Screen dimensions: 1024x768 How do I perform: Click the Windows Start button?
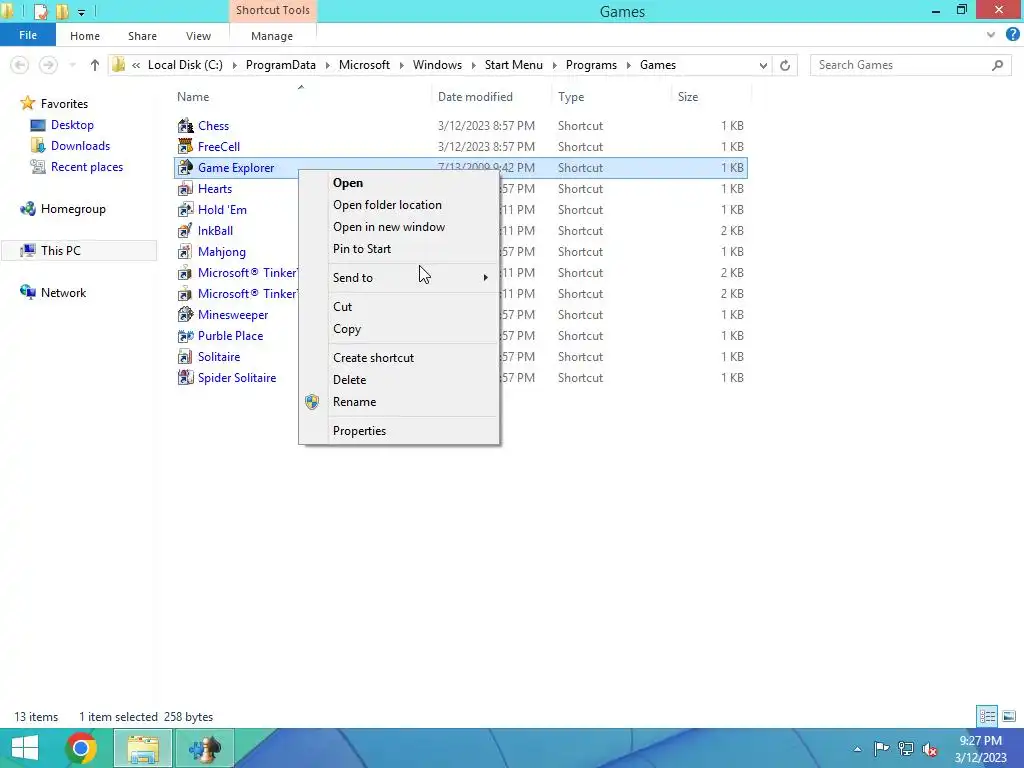click(x=25, y=748)
